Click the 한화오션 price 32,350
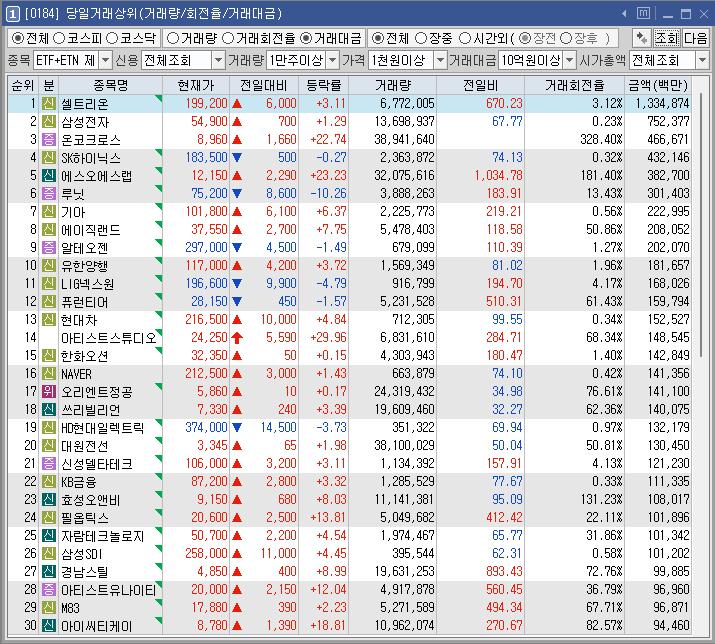Screen dimensions: 715x644 tap(209, 355)
